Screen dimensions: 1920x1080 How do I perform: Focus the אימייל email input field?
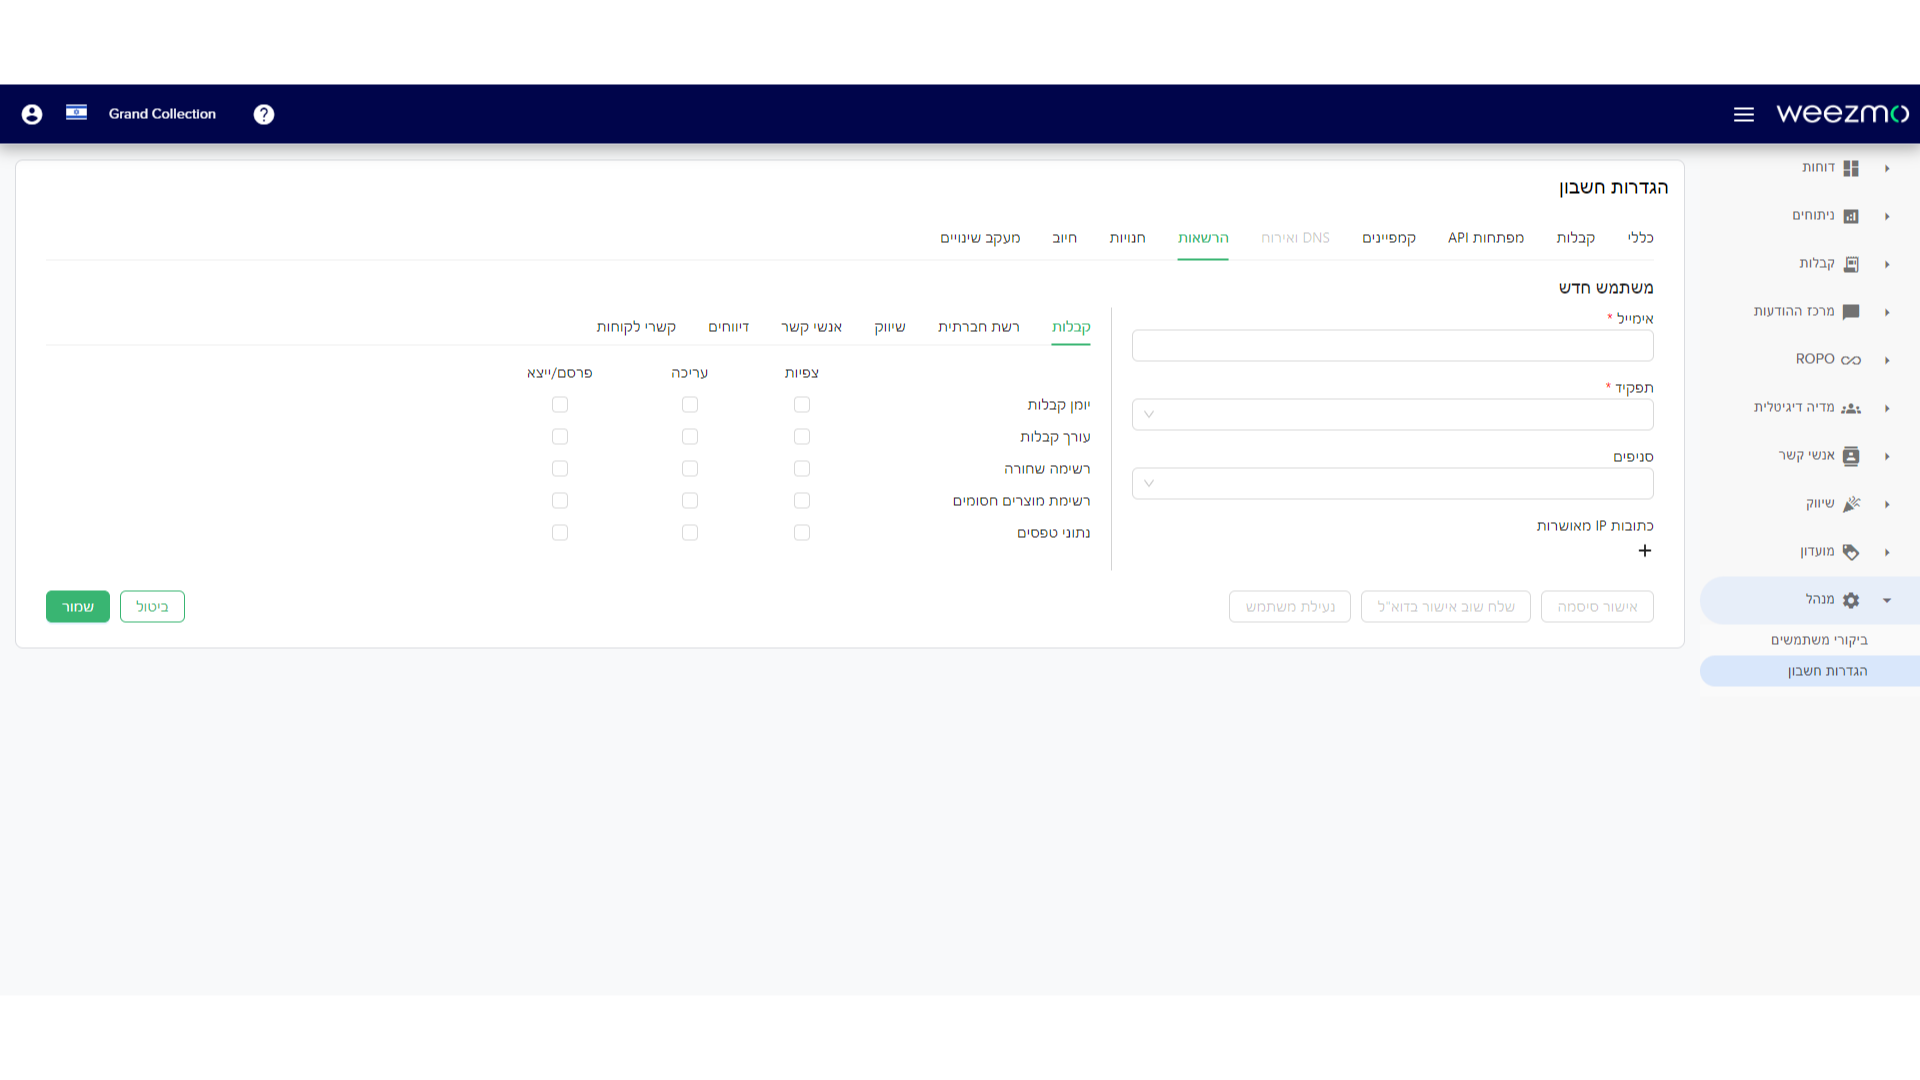coord(1392,345)
